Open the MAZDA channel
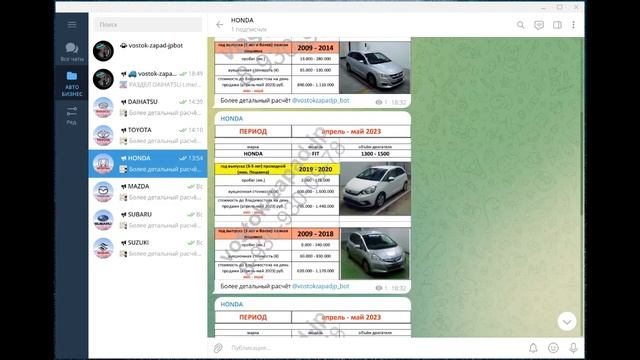The height and width of the screenshot is (360, 640). (x=148, y=192)
